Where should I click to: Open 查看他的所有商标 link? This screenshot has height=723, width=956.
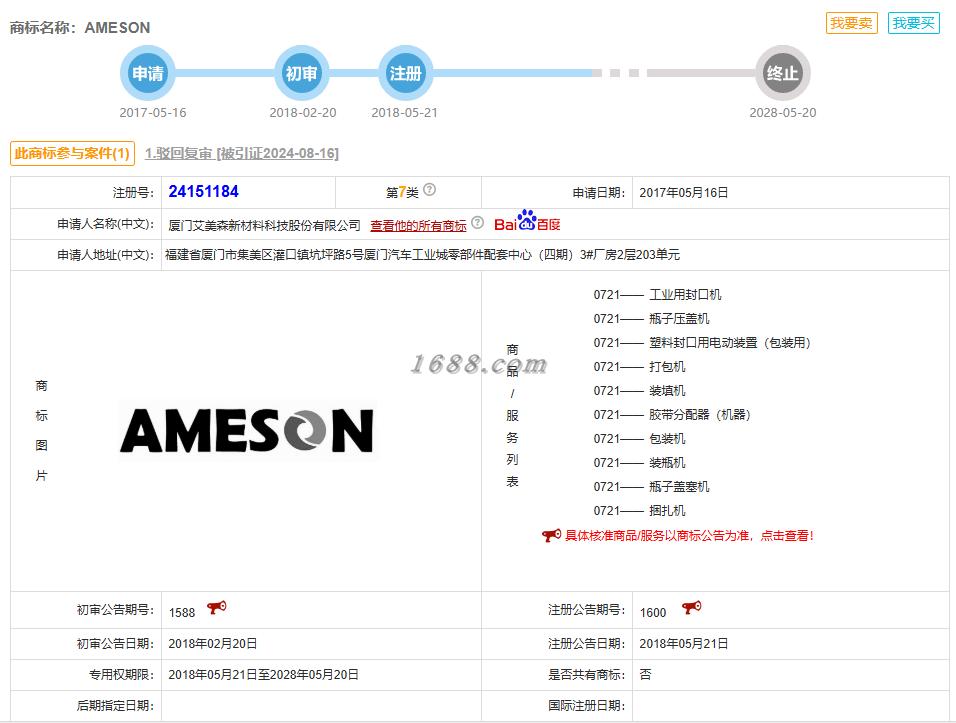click(x=418, y=226)
